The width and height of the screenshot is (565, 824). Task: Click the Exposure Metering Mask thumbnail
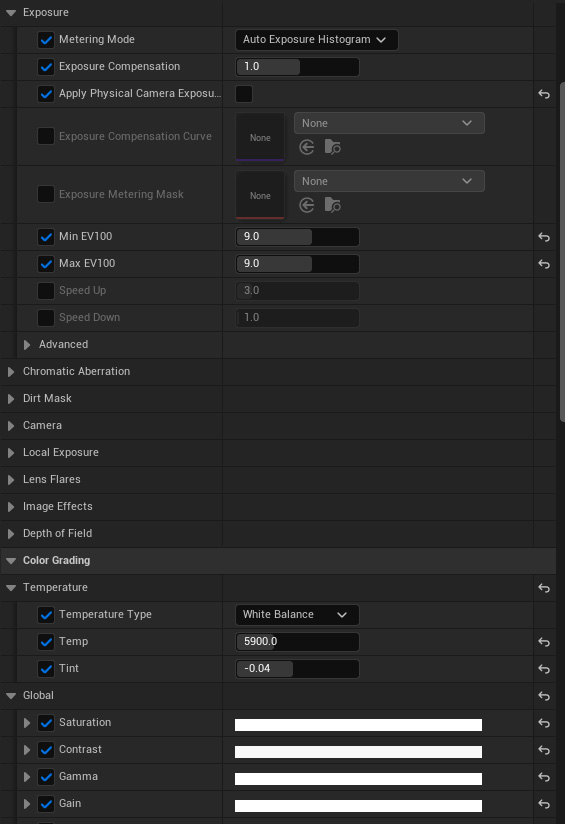tap(260, 195)
